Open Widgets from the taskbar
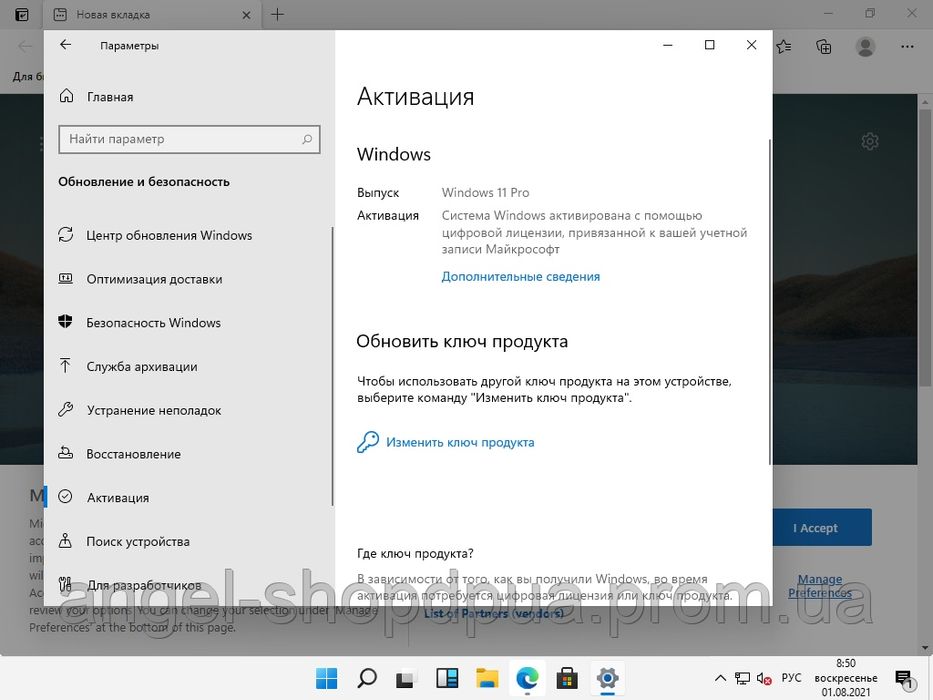The image size is (933, 700). pyautogui.click(x=447, y=678)
